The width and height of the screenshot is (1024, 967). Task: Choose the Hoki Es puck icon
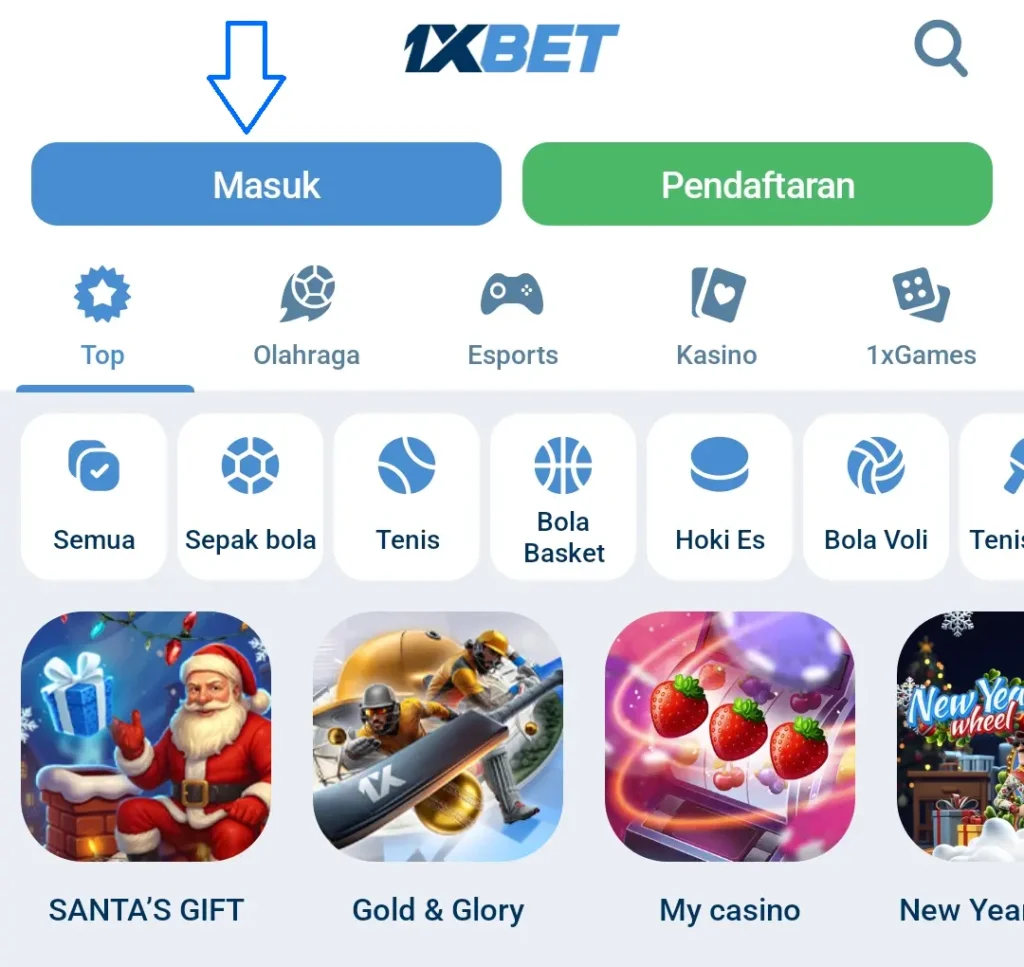tap(720, 464)
